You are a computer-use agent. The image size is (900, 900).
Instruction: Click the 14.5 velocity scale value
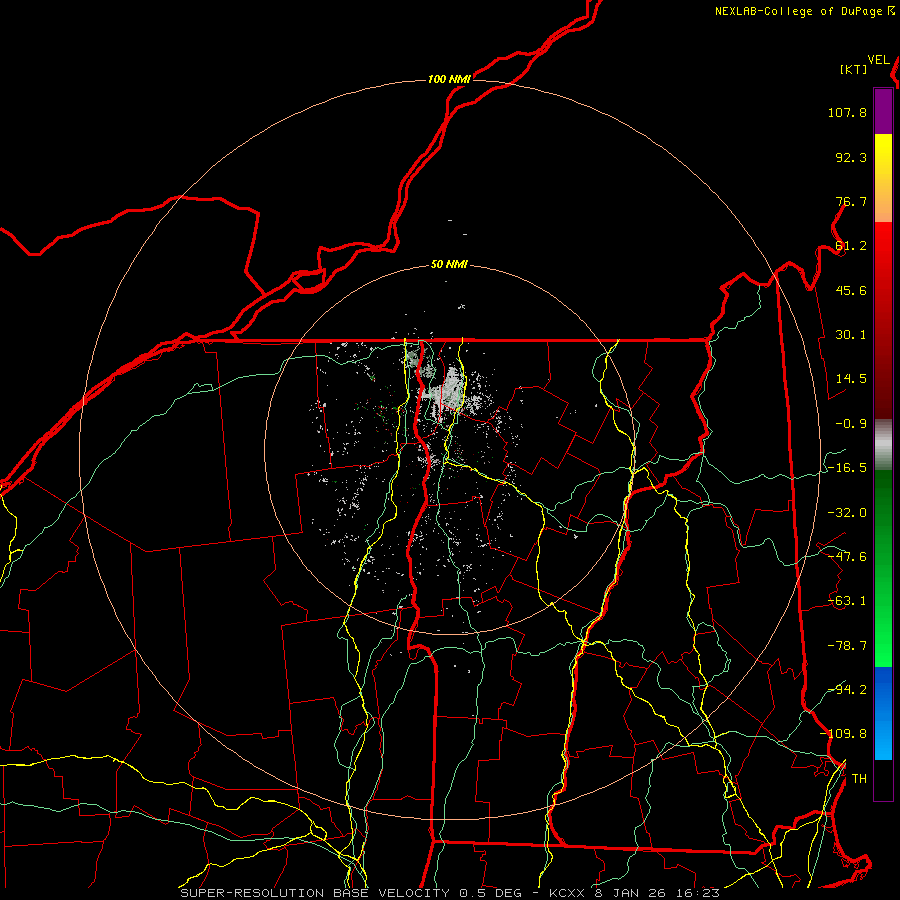click(851, 379)
